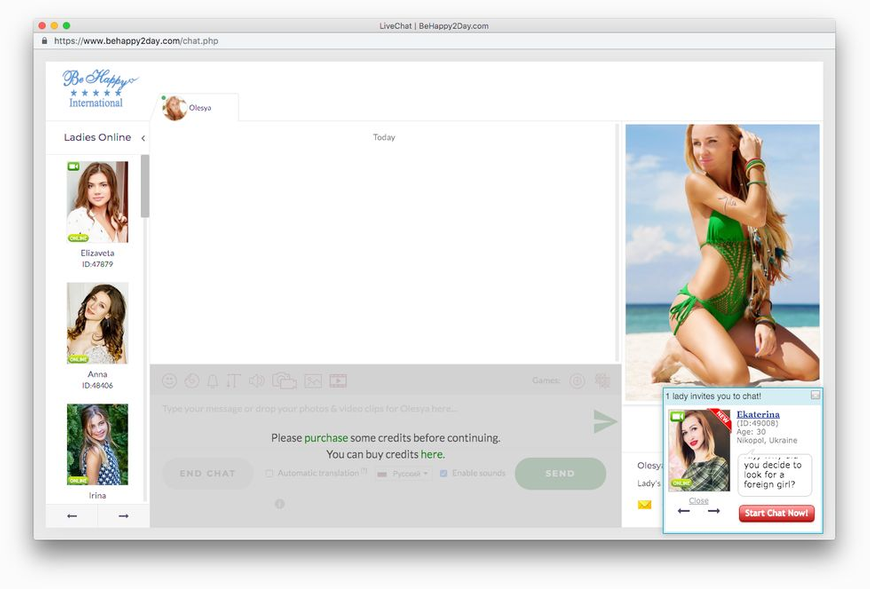Open the Русский language dropdown
Screen dimensions: 870x589
click(402, 474)
